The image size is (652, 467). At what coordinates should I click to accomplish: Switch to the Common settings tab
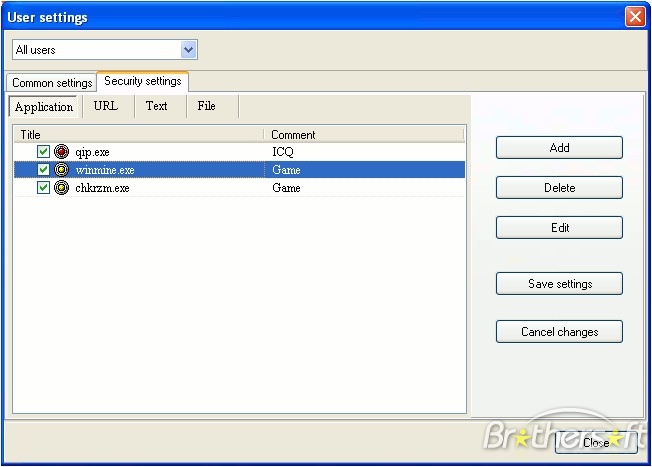pyautogui.click(x=52, y=83)
